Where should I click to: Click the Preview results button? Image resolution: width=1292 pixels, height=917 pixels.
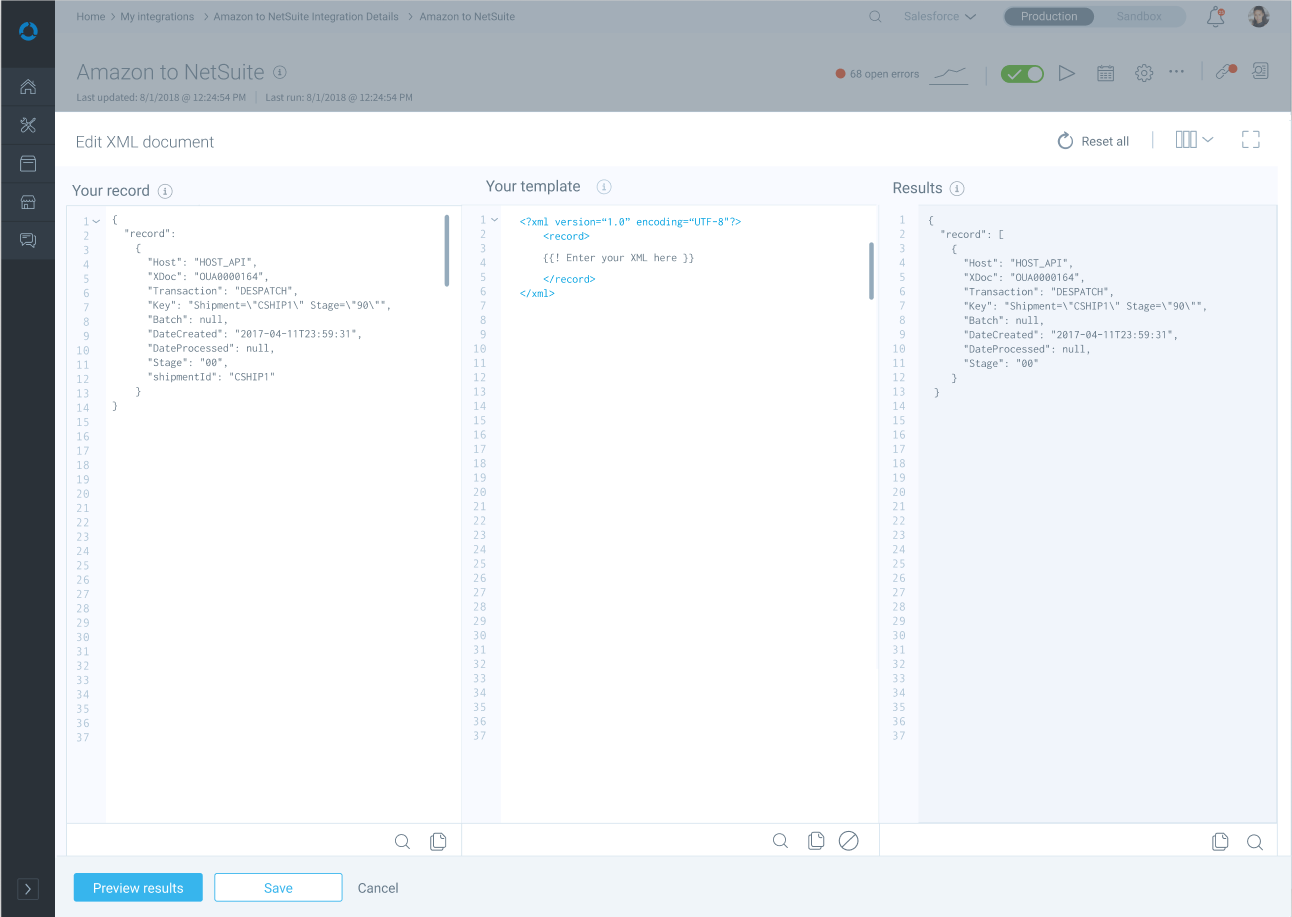click(138, 888)
